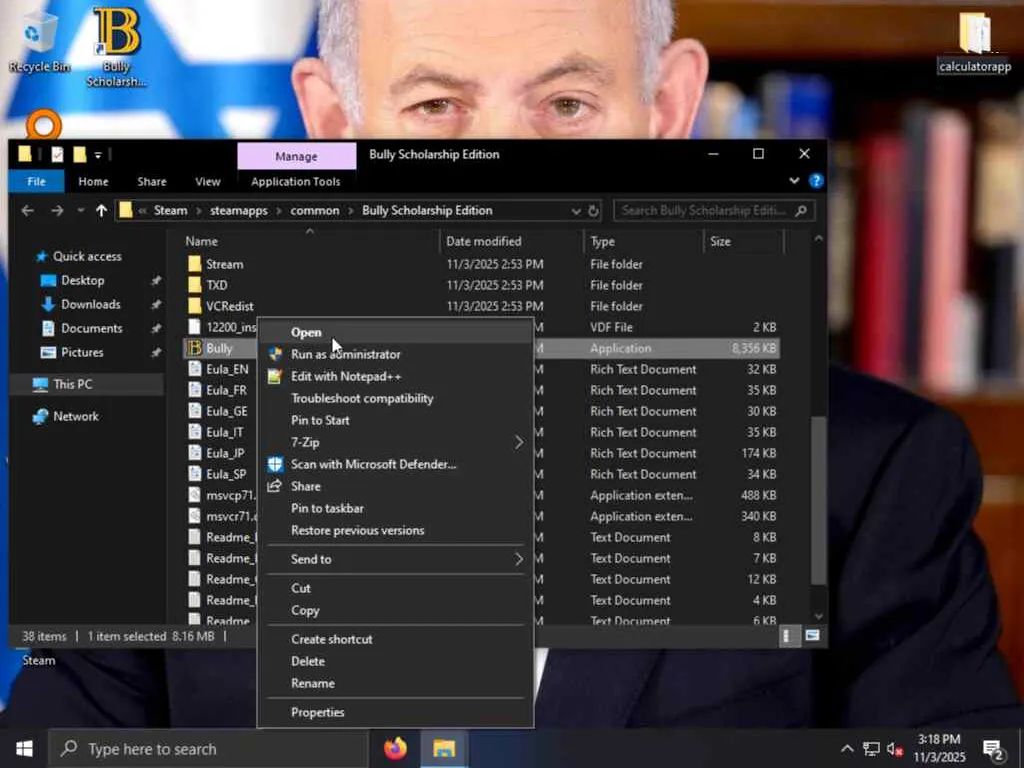Select the Bully application file
The image size is (1024, 768).
pyautogui.click(x=219, y=348)
